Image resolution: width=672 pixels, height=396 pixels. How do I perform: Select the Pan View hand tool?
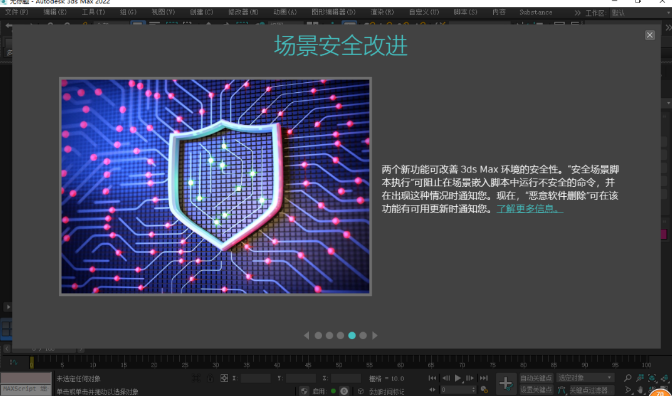[x=640, y=390]
